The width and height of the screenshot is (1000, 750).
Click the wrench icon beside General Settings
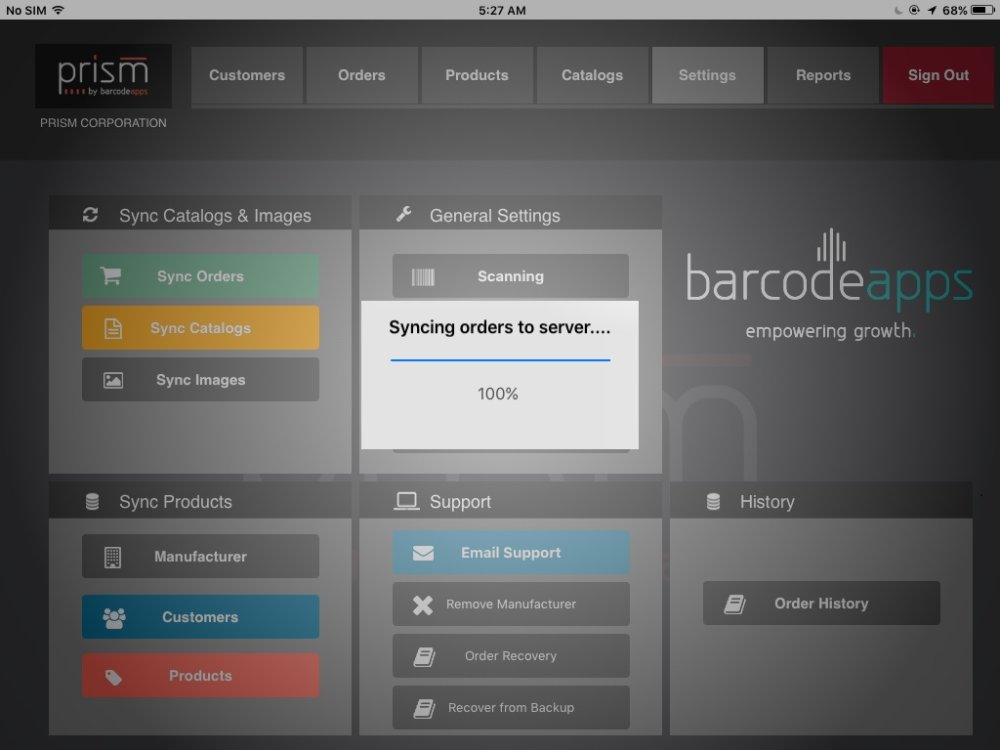(404, 214)
